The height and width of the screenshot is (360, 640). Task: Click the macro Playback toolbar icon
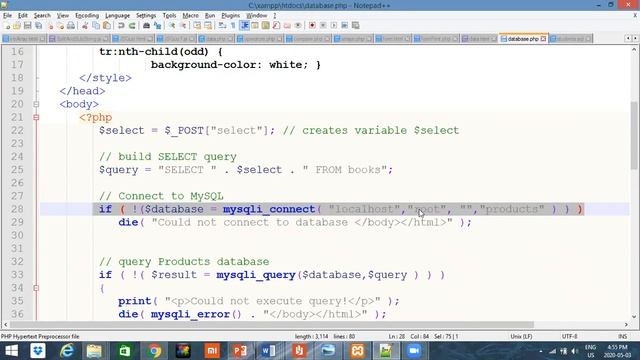point(334,26)
